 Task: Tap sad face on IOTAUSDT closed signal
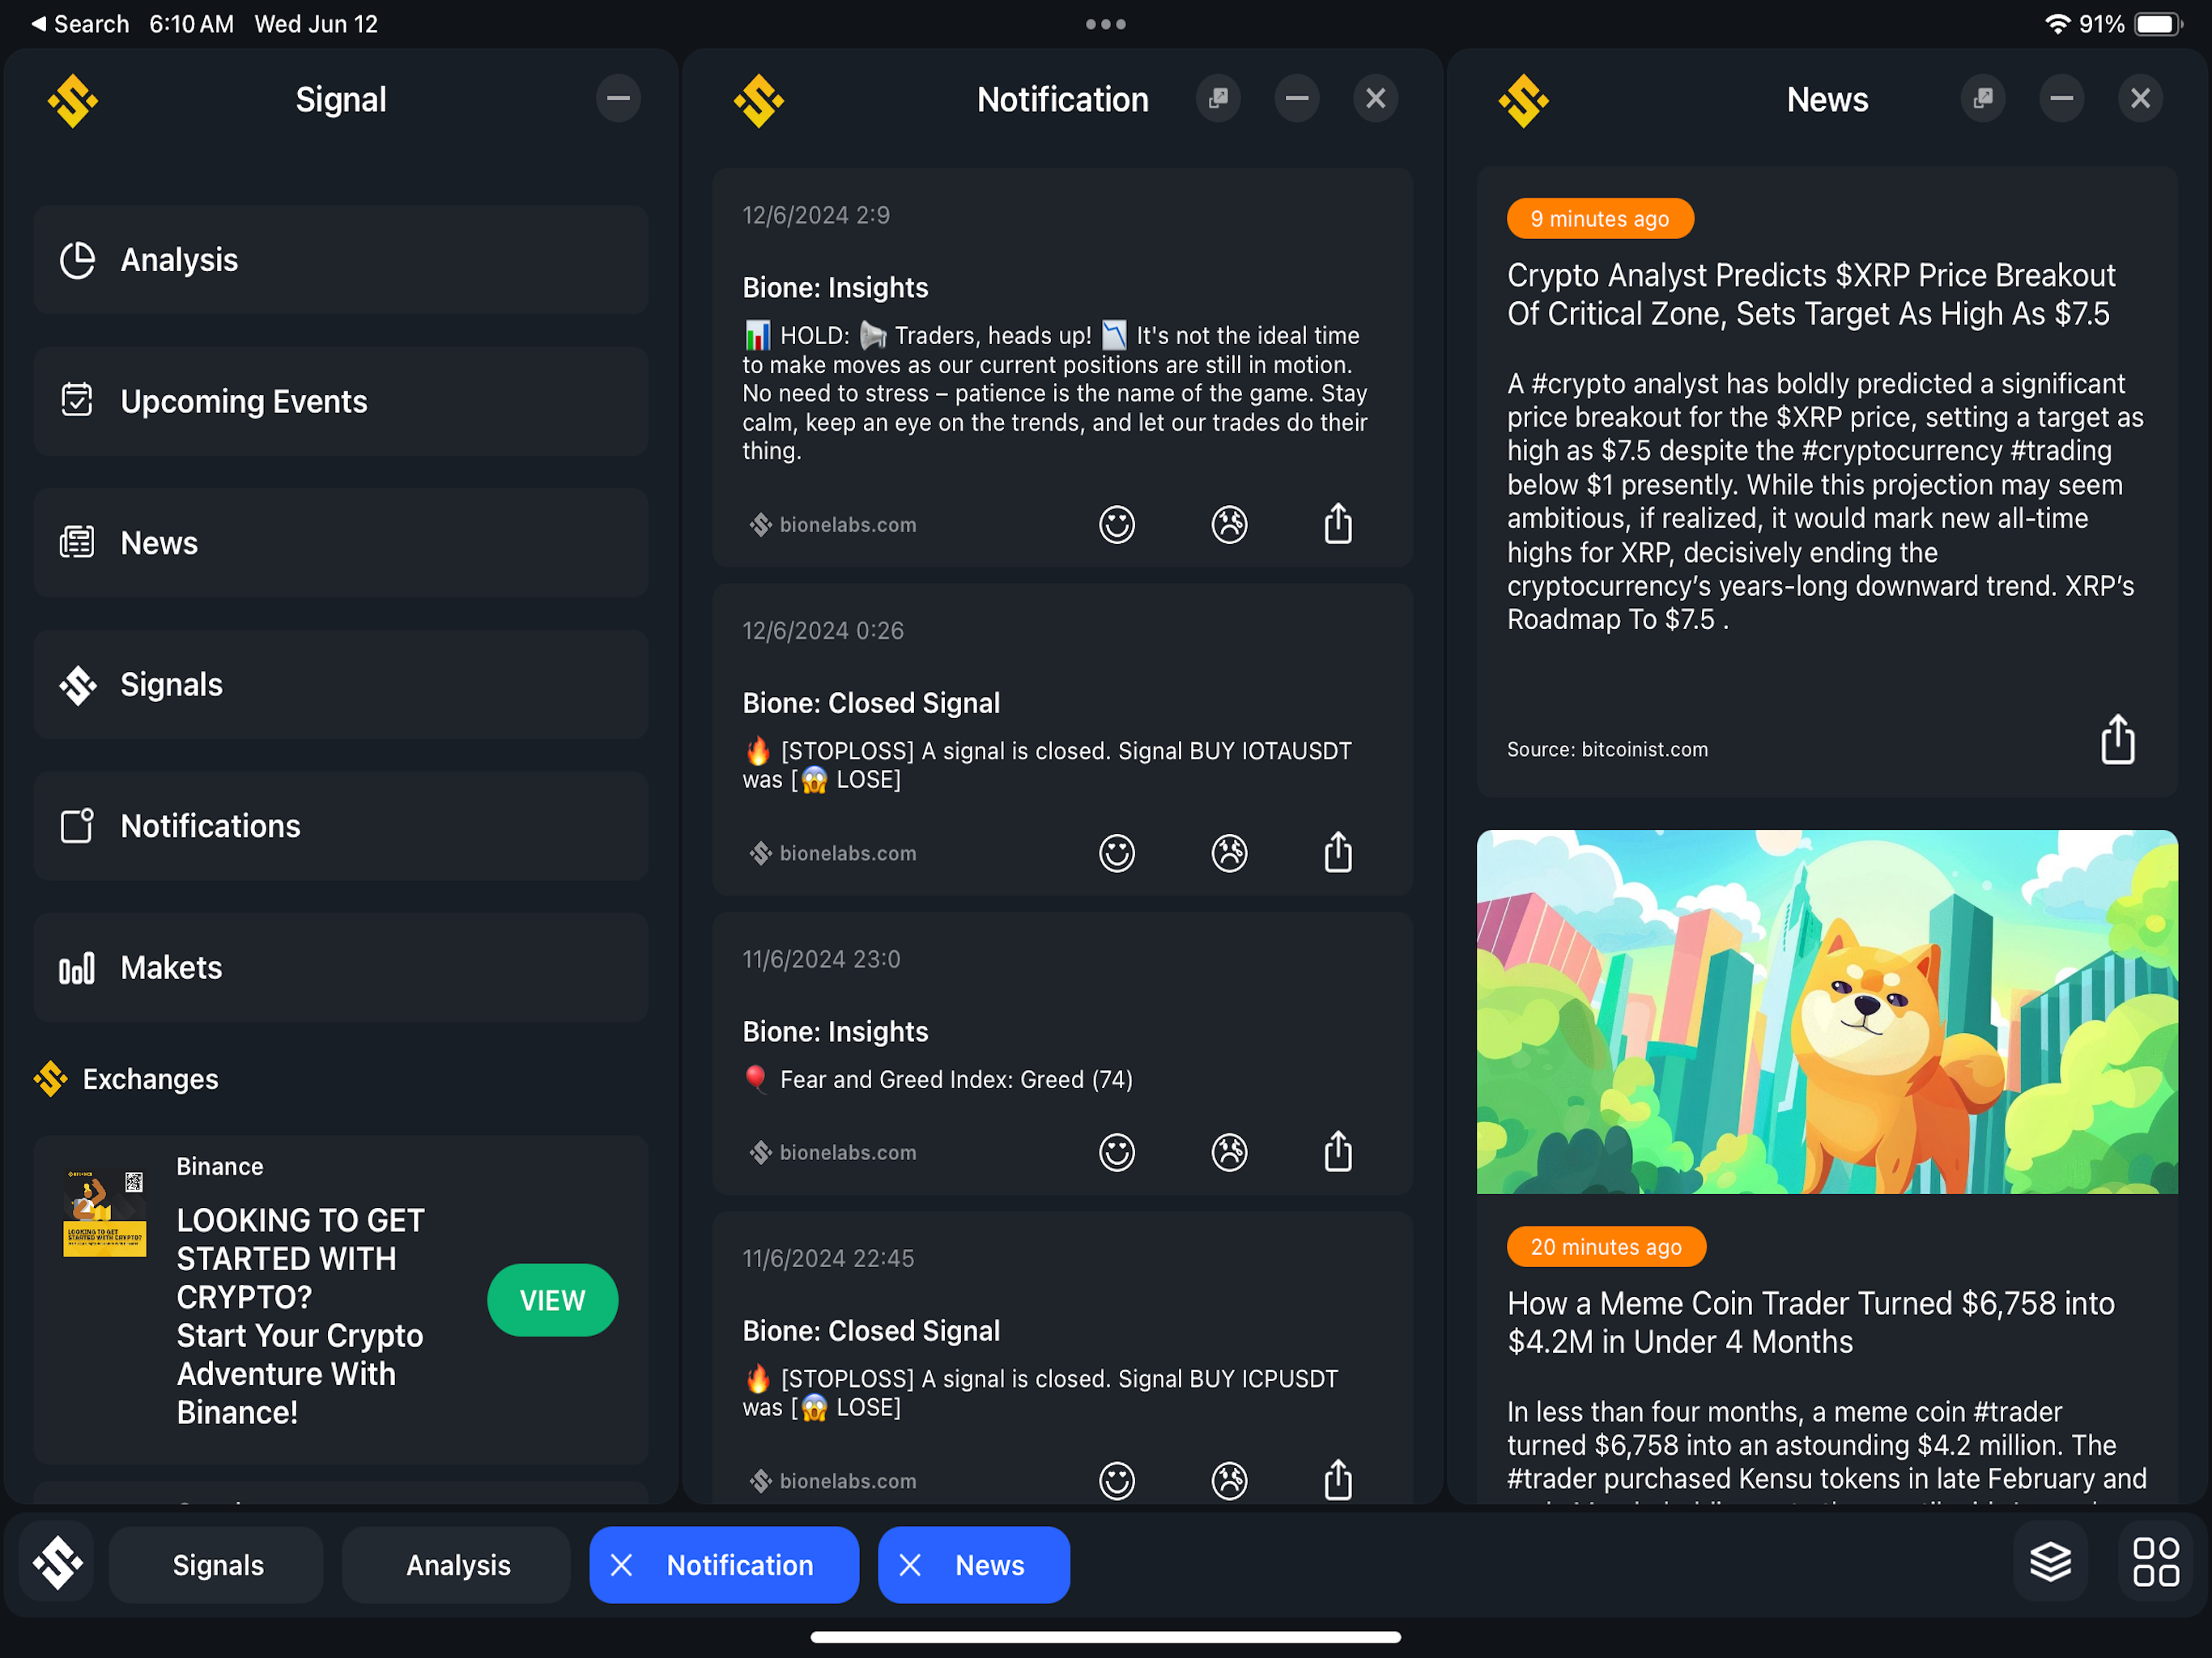point(1229,853)
